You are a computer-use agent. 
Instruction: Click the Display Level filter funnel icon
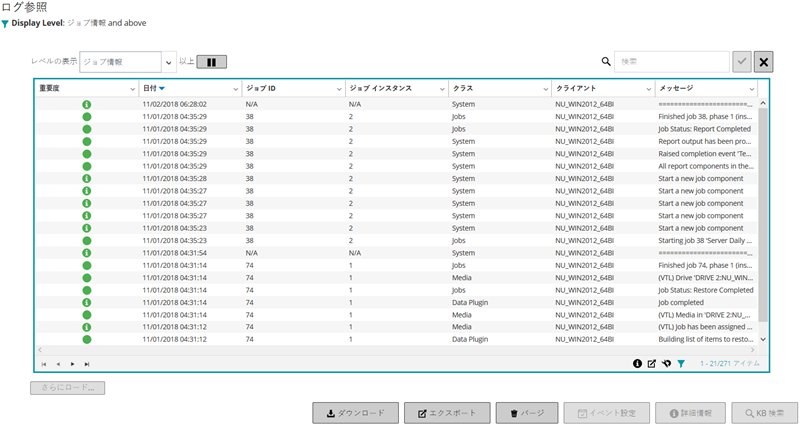5,23
